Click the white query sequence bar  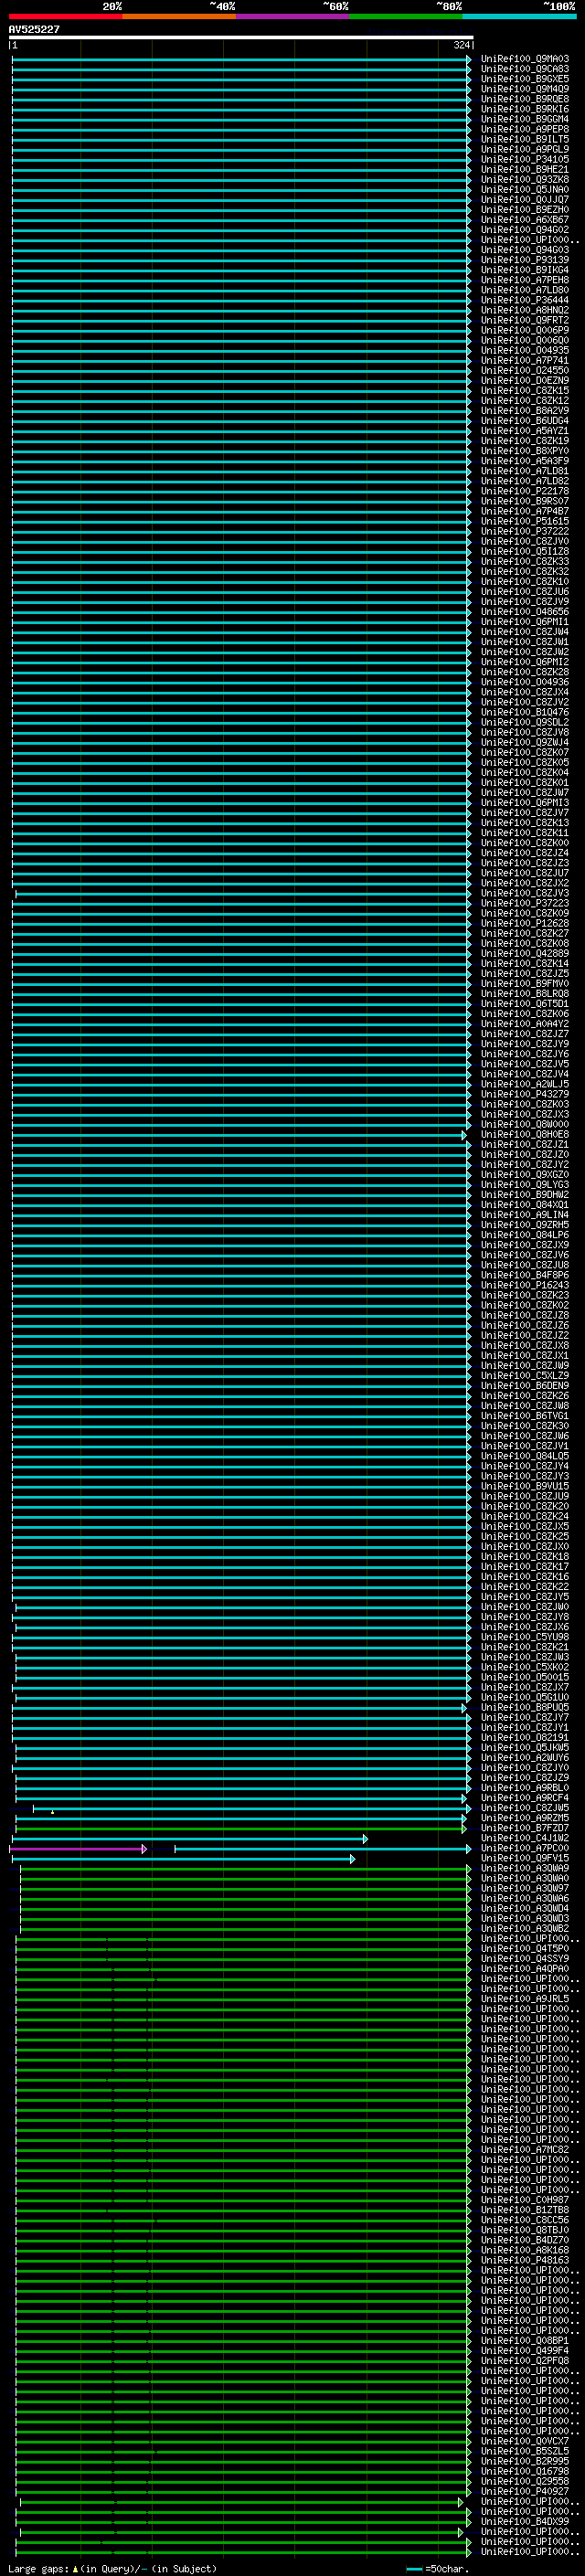[241, 37]
